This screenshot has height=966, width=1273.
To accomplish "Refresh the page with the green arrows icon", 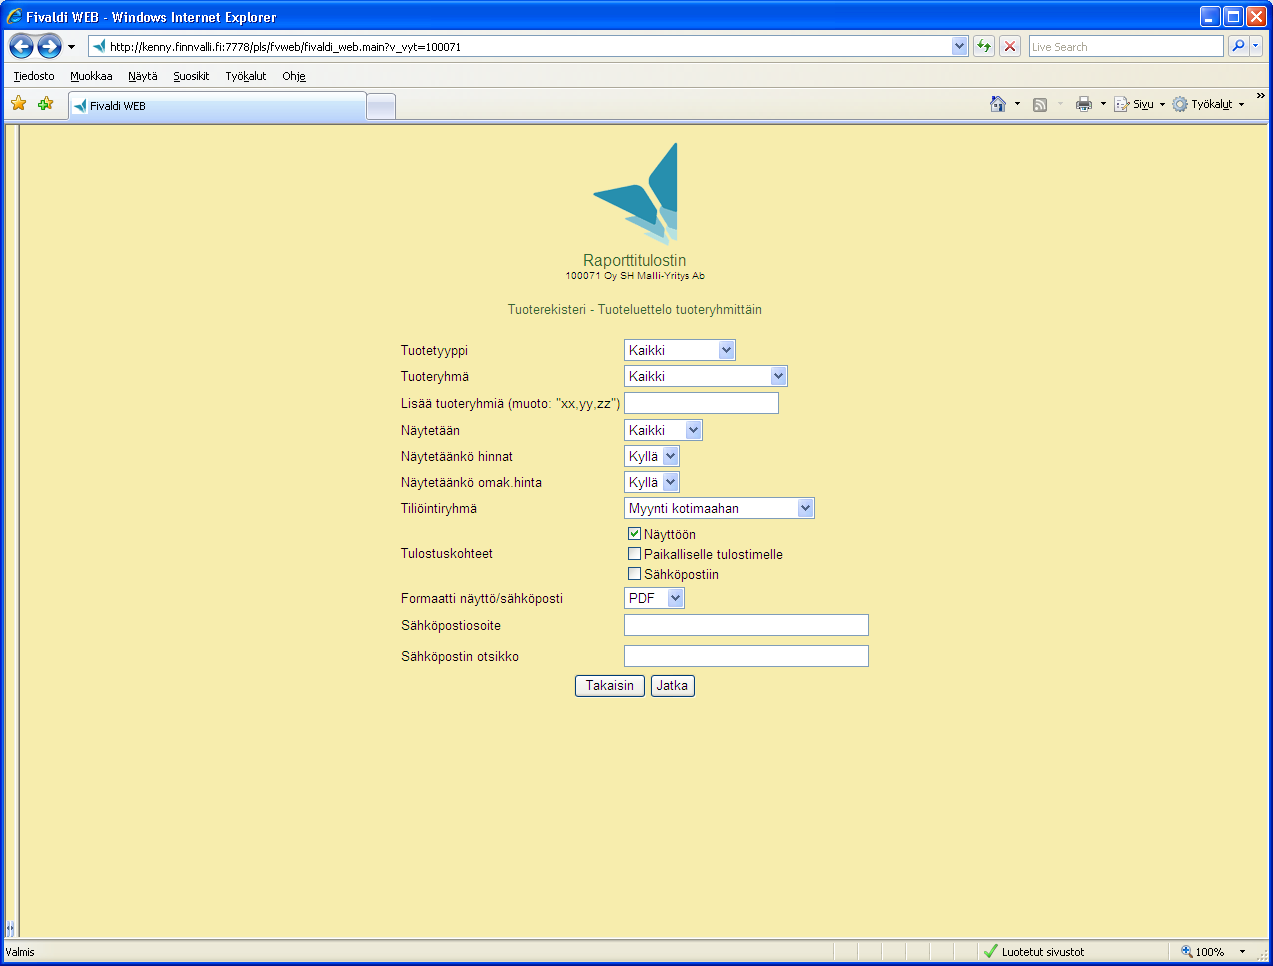I will click(x=984, y=46).
